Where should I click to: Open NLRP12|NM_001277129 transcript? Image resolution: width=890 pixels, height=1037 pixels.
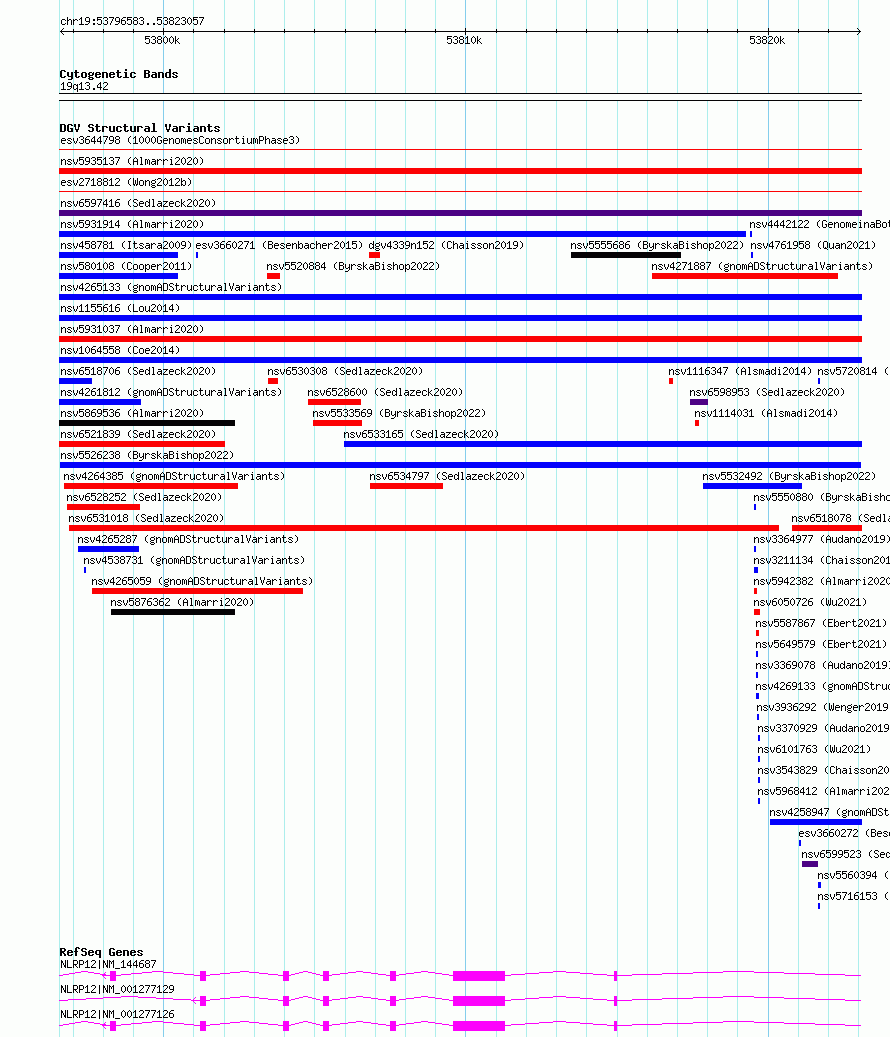click(117, 990)
